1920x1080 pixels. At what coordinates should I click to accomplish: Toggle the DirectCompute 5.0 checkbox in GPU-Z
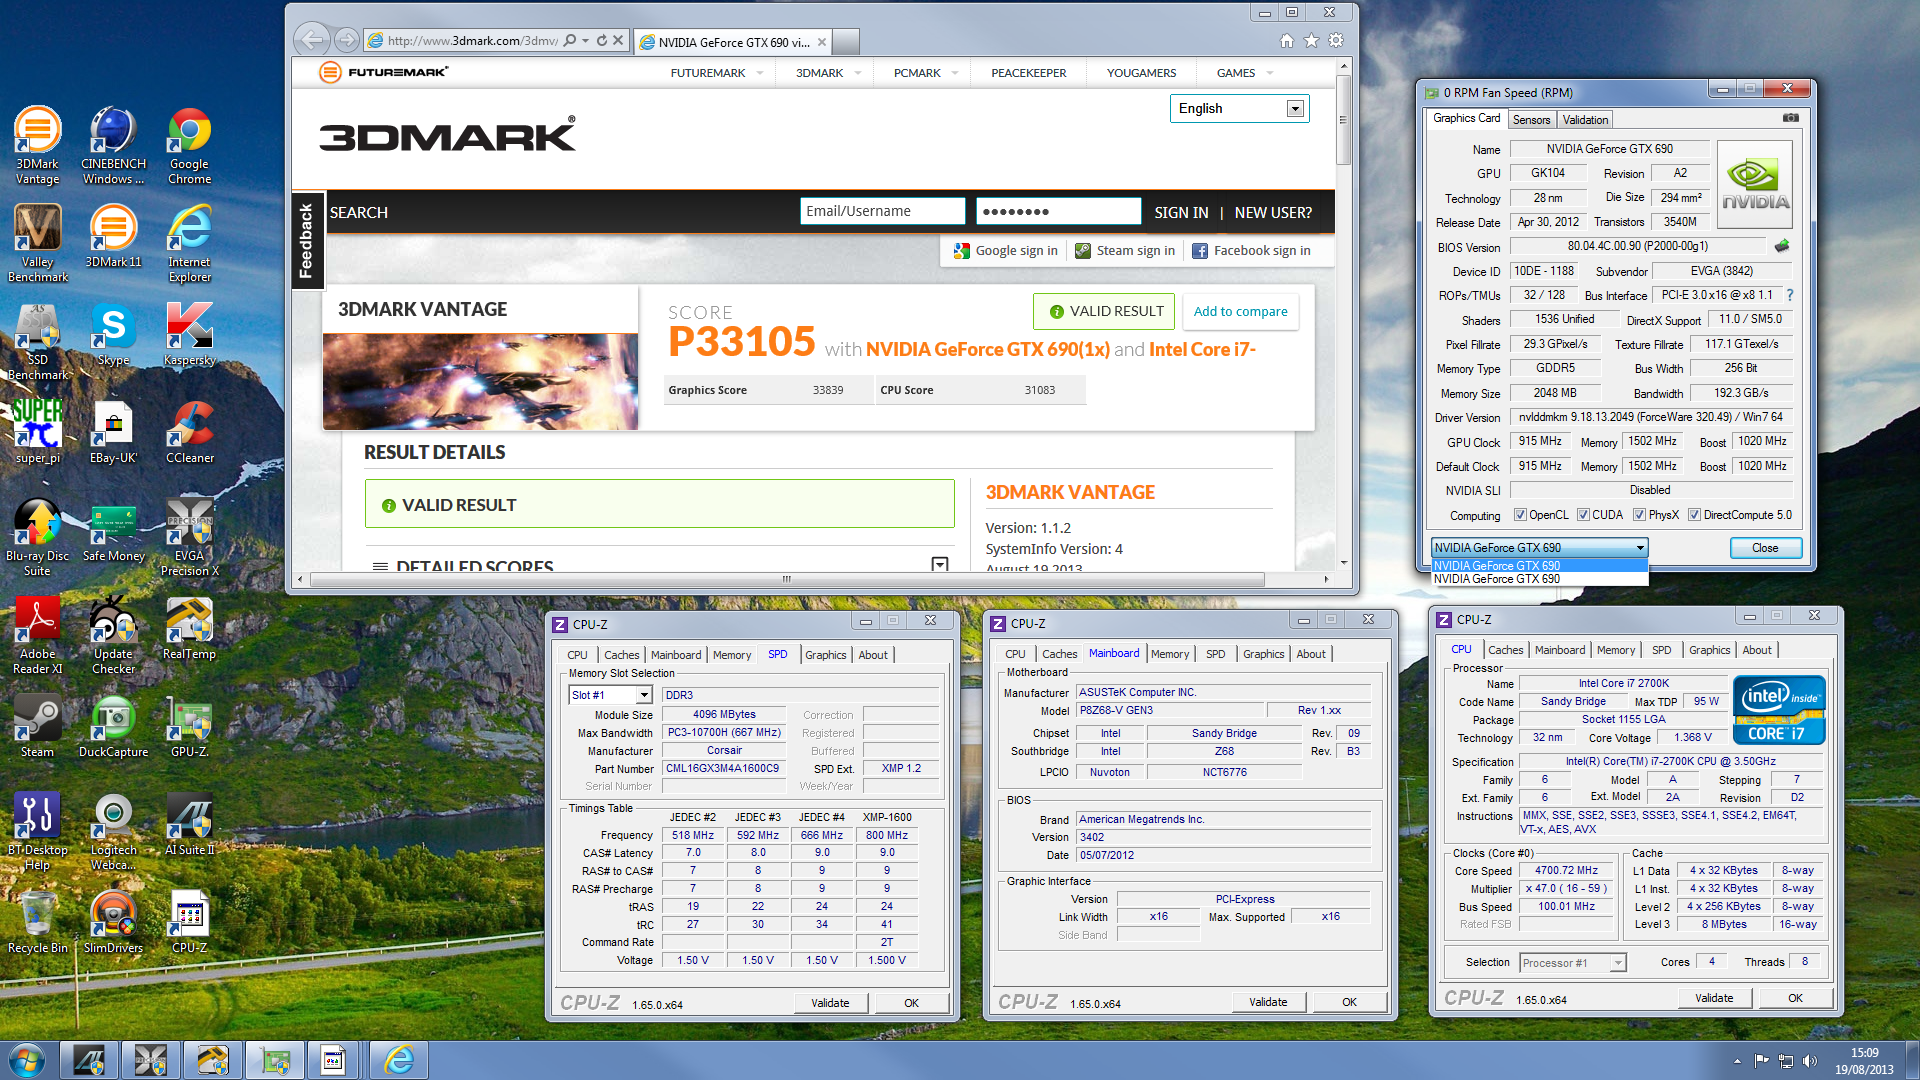click(x=1695, y=515)
